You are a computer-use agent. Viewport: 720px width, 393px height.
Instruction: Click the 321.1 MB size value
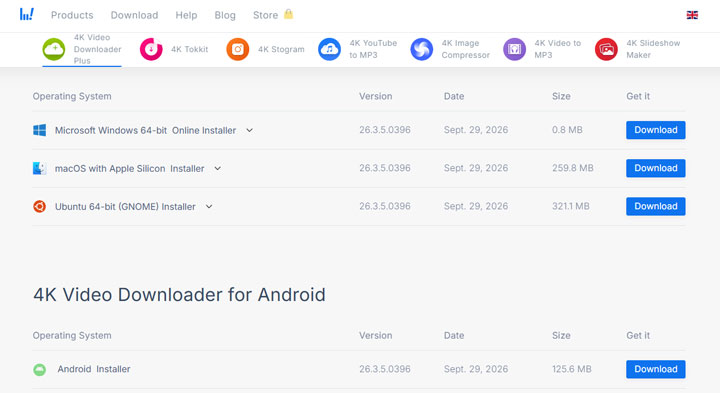pyautogui.click(x=571, y=206)
